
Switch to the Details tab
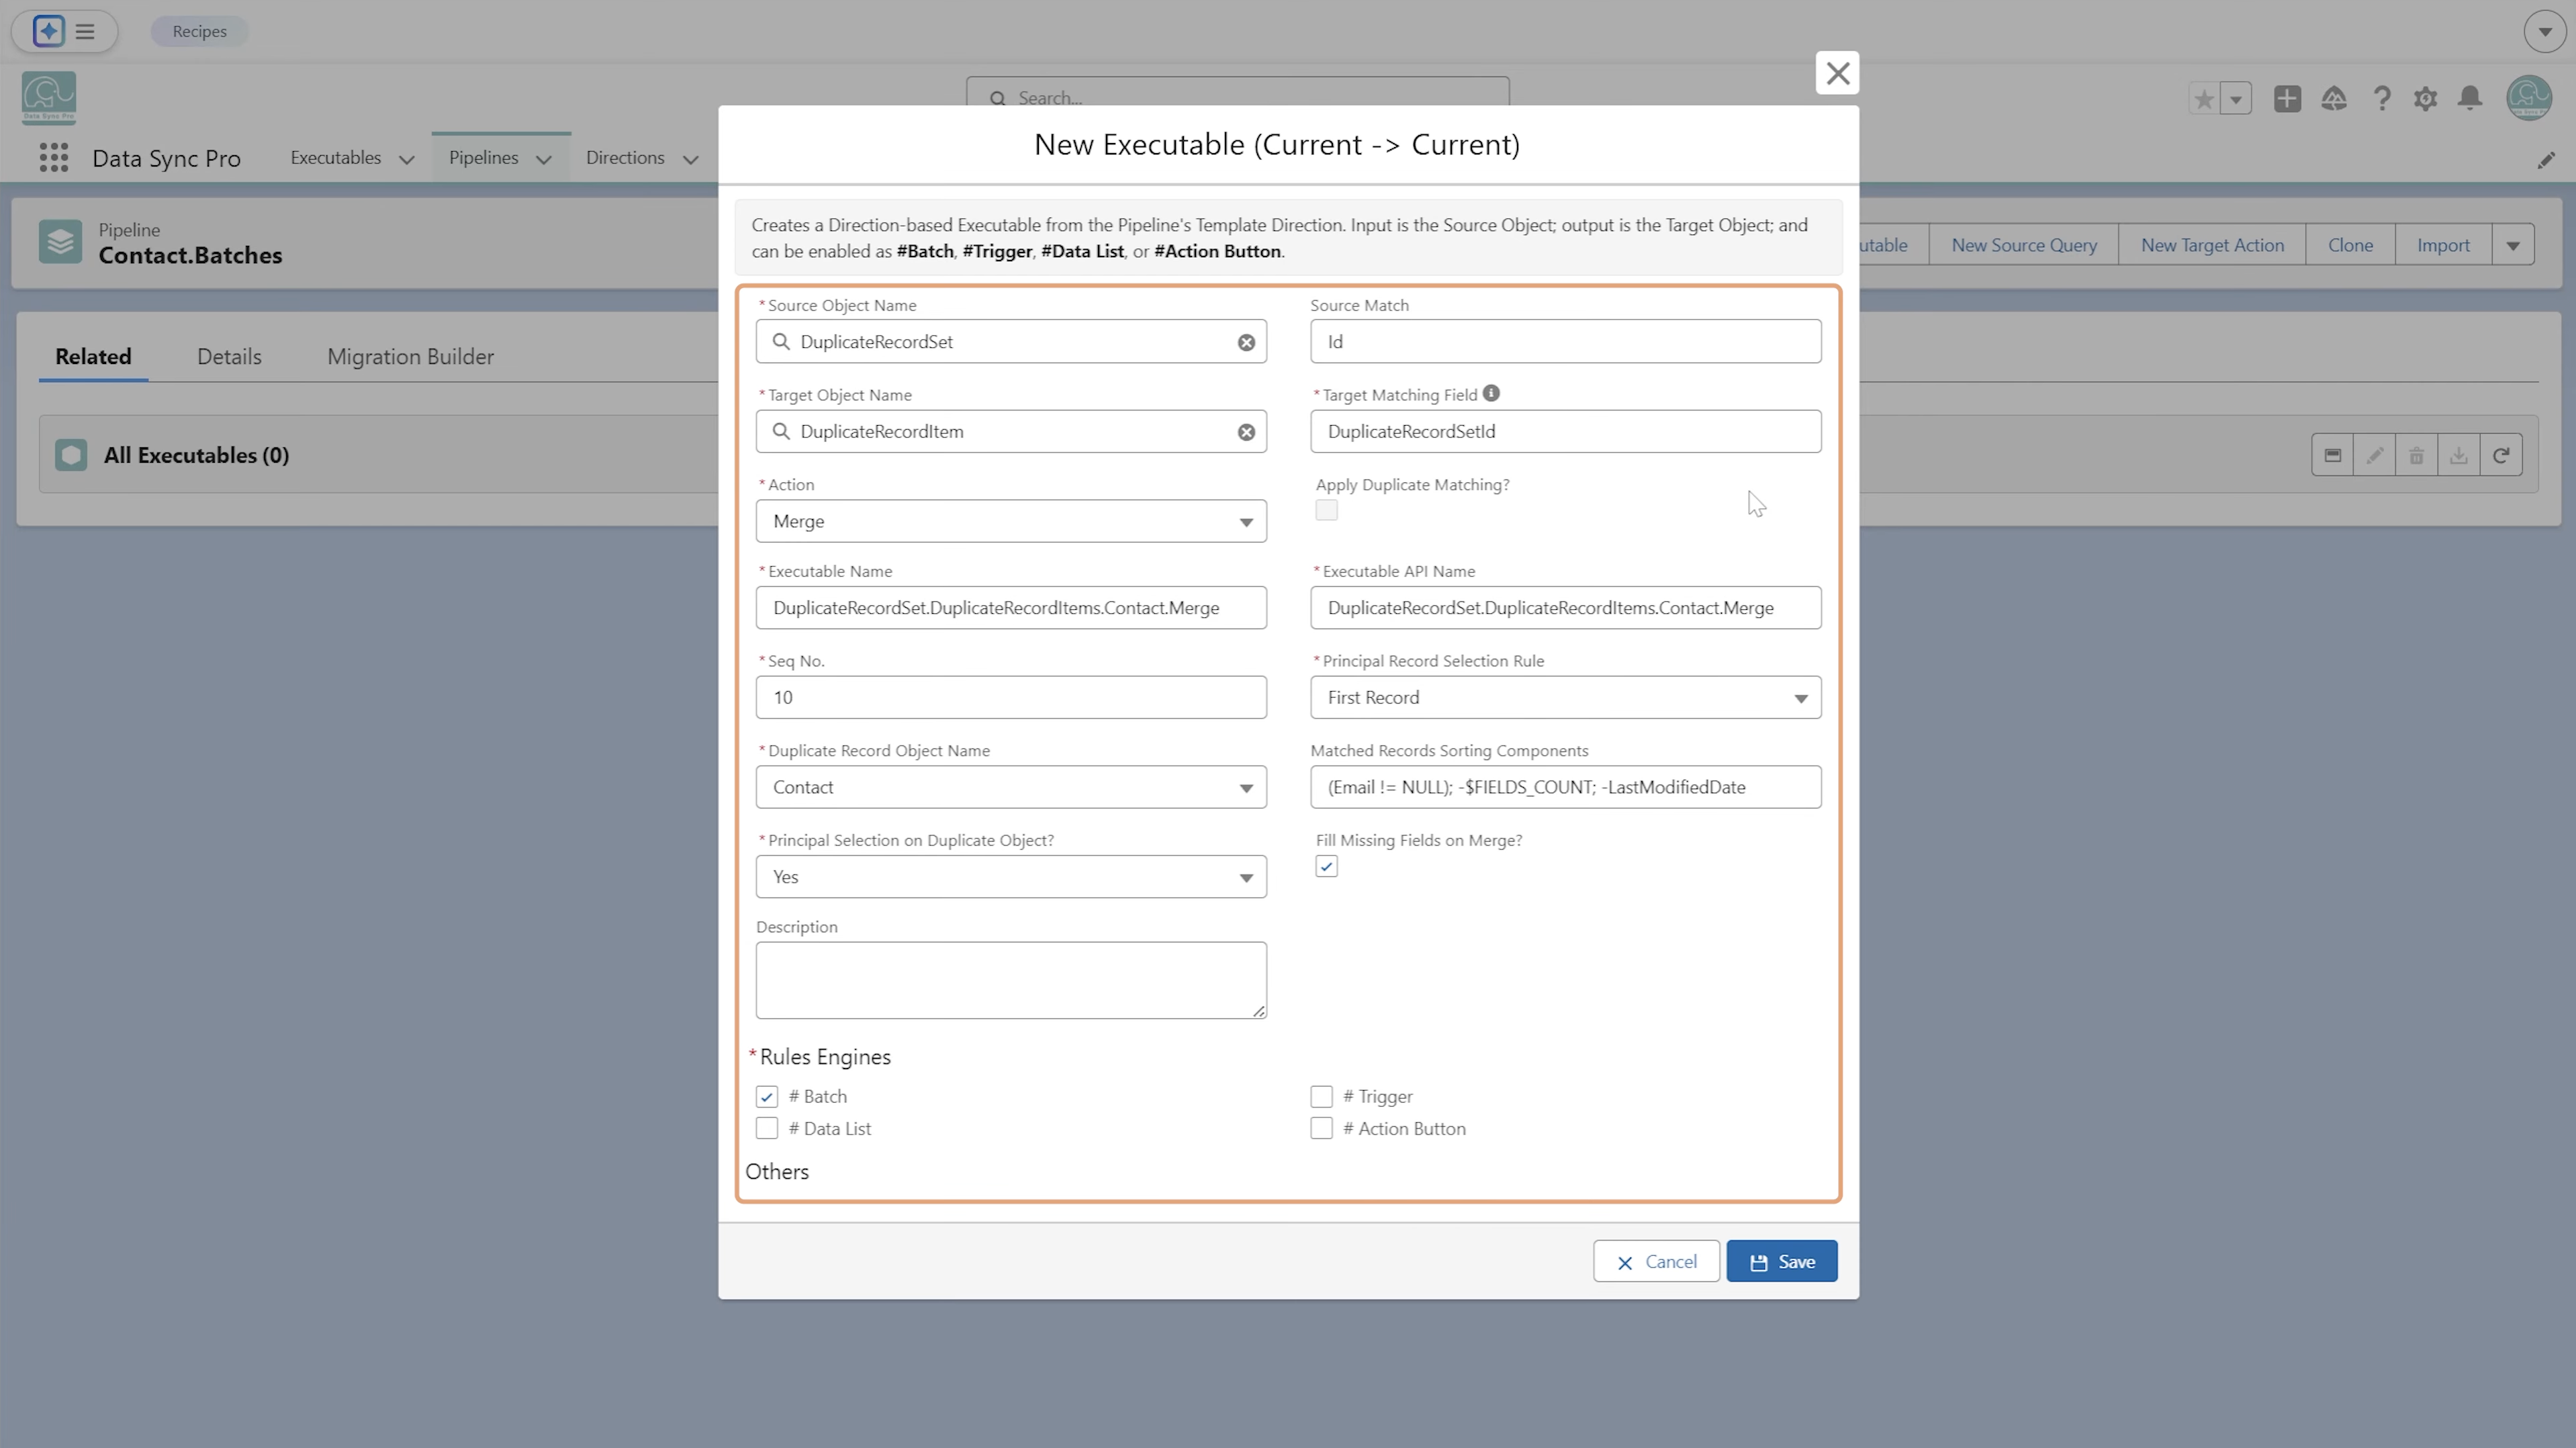[x=229, y=357]
